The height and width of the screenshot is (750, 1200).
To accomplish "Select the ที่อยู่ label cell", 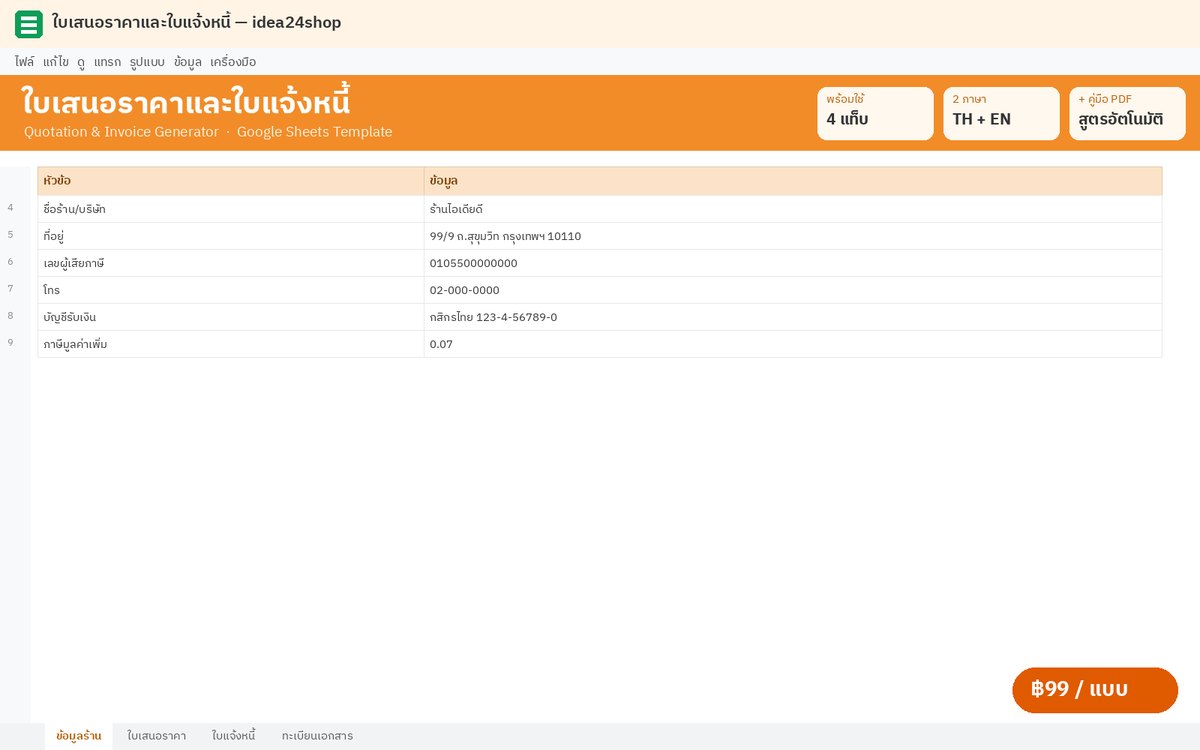I will [x=231, y=236].
